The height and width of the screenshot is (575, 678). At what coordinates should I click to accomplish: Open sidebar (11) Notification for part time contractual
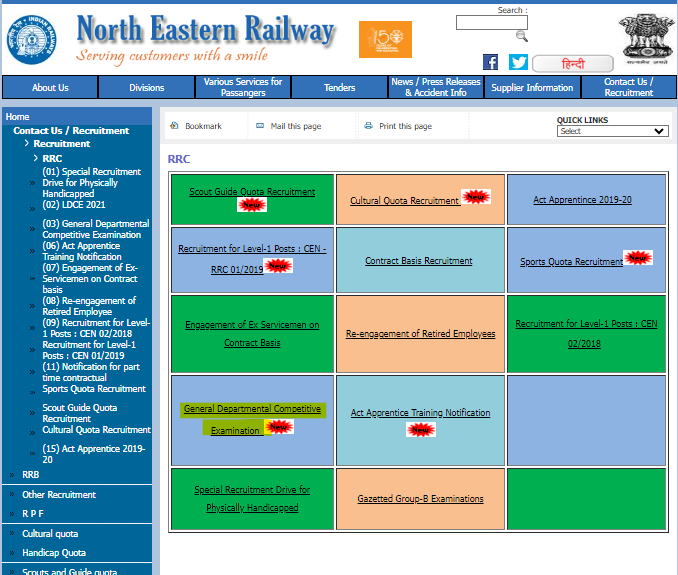click(x=91, y=372)
